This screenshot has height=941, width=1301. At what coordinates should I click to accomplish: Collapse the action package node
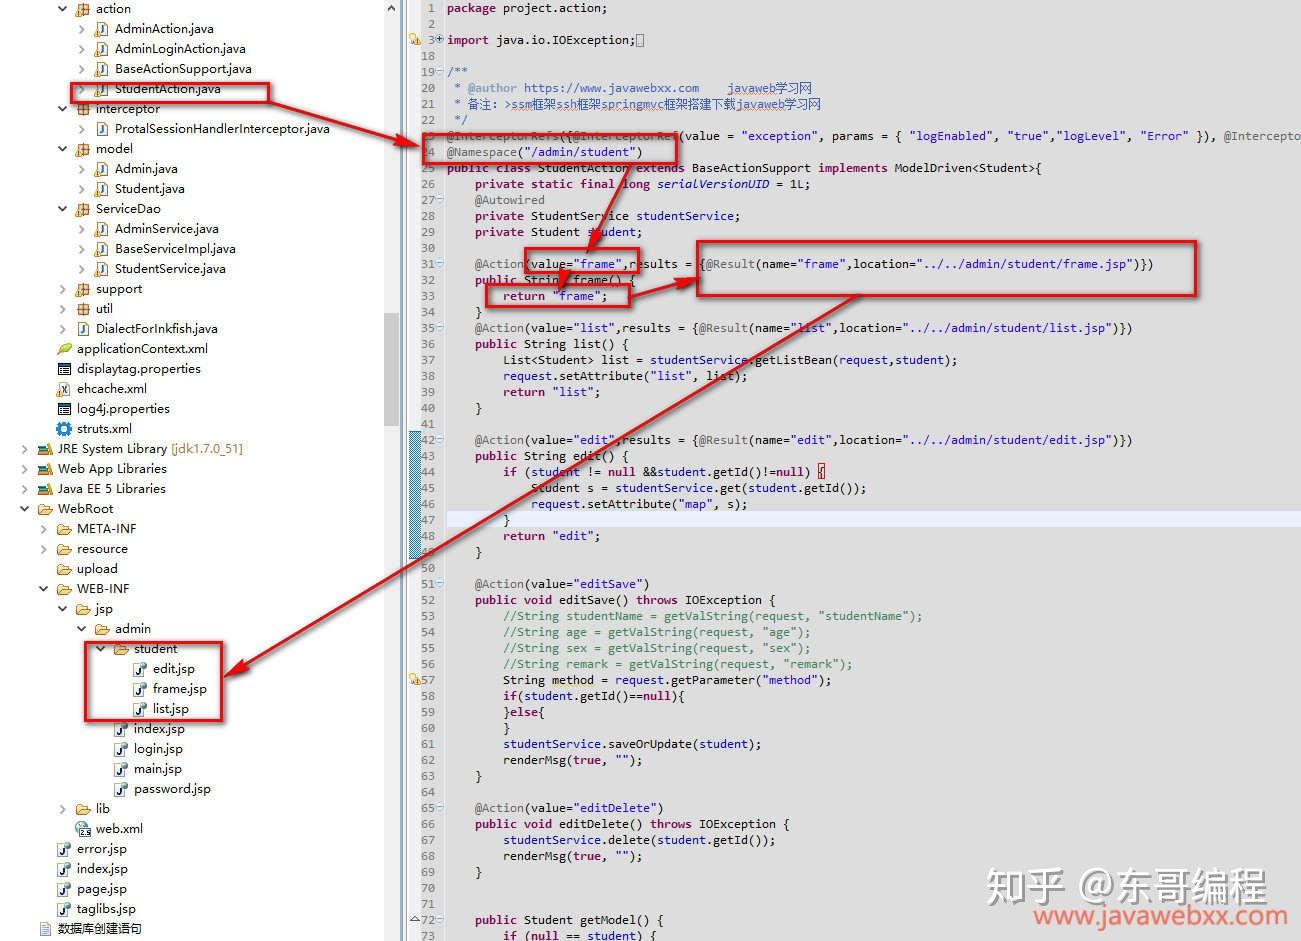[62, 9]
